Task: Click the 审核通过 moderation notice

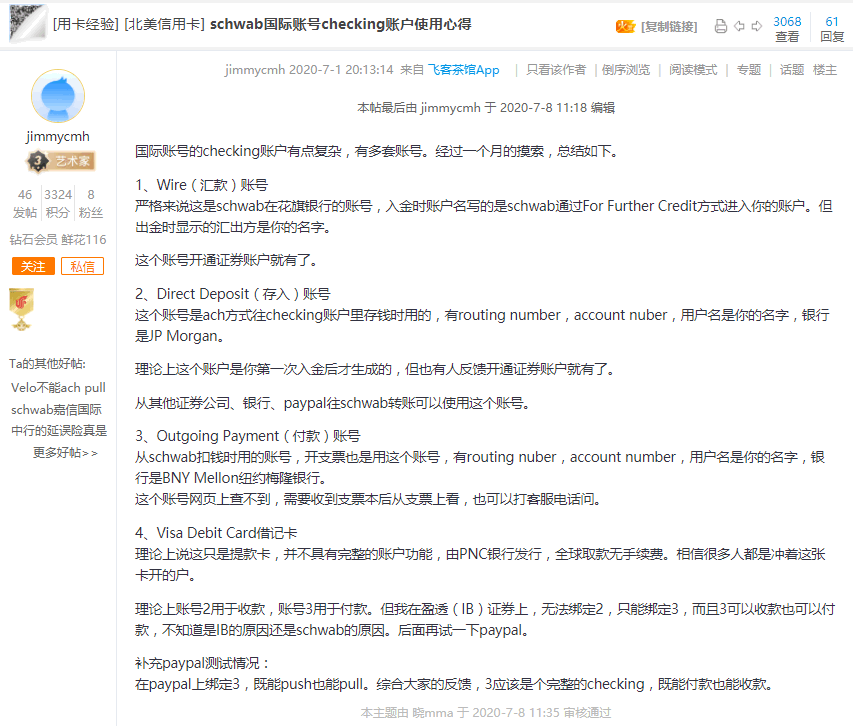Action: (486, 712)
